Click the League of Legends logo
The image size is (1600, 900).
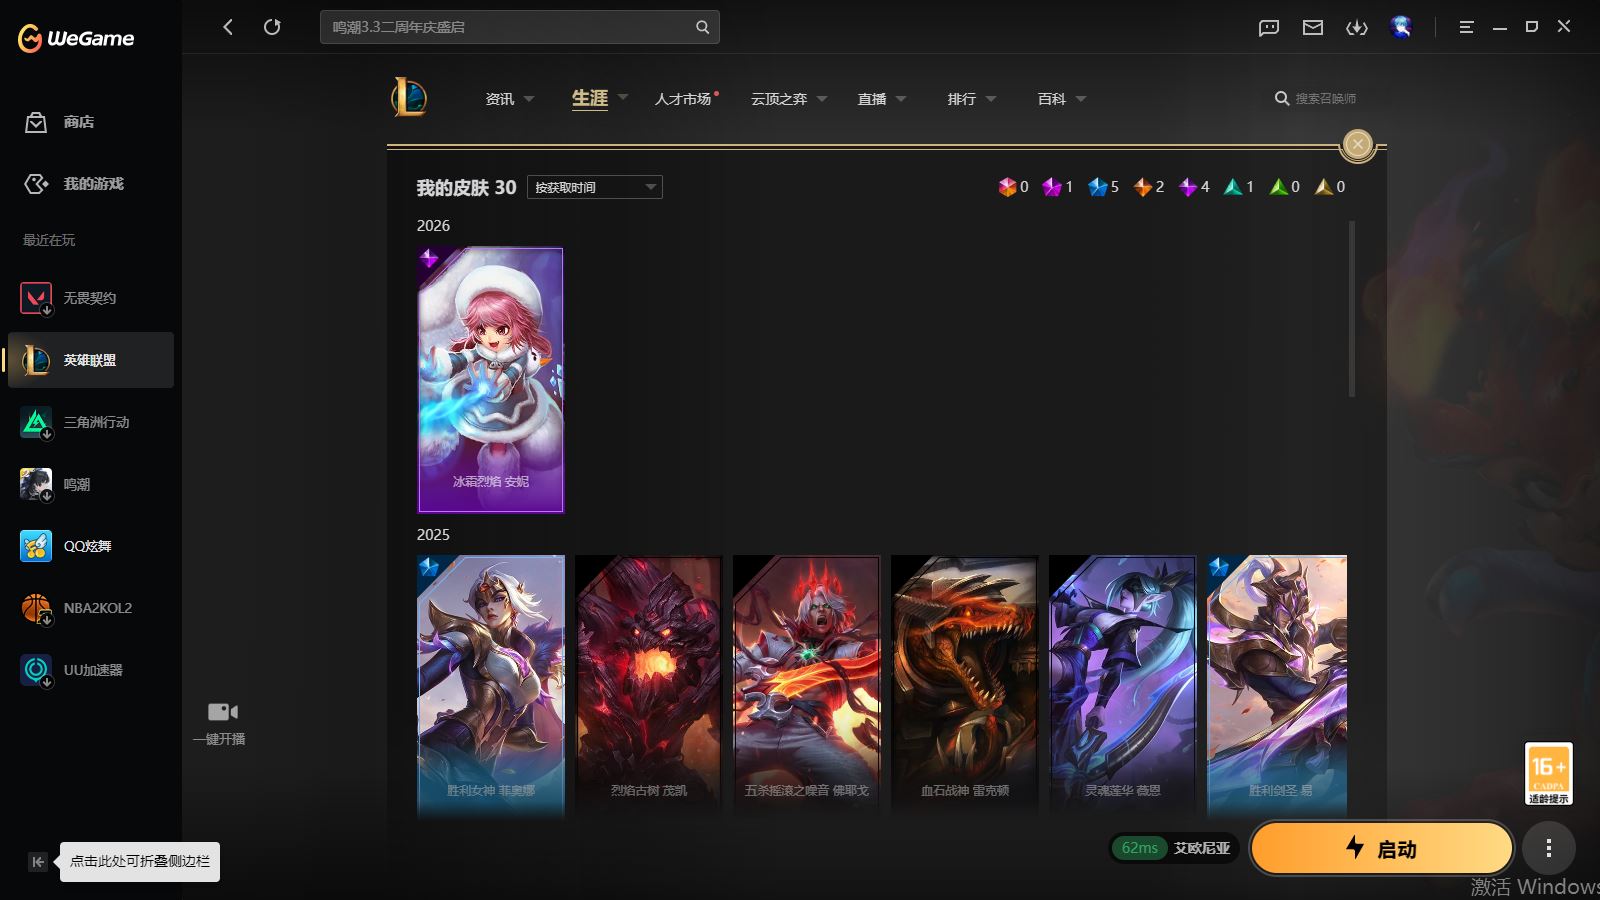click(409, 98)
